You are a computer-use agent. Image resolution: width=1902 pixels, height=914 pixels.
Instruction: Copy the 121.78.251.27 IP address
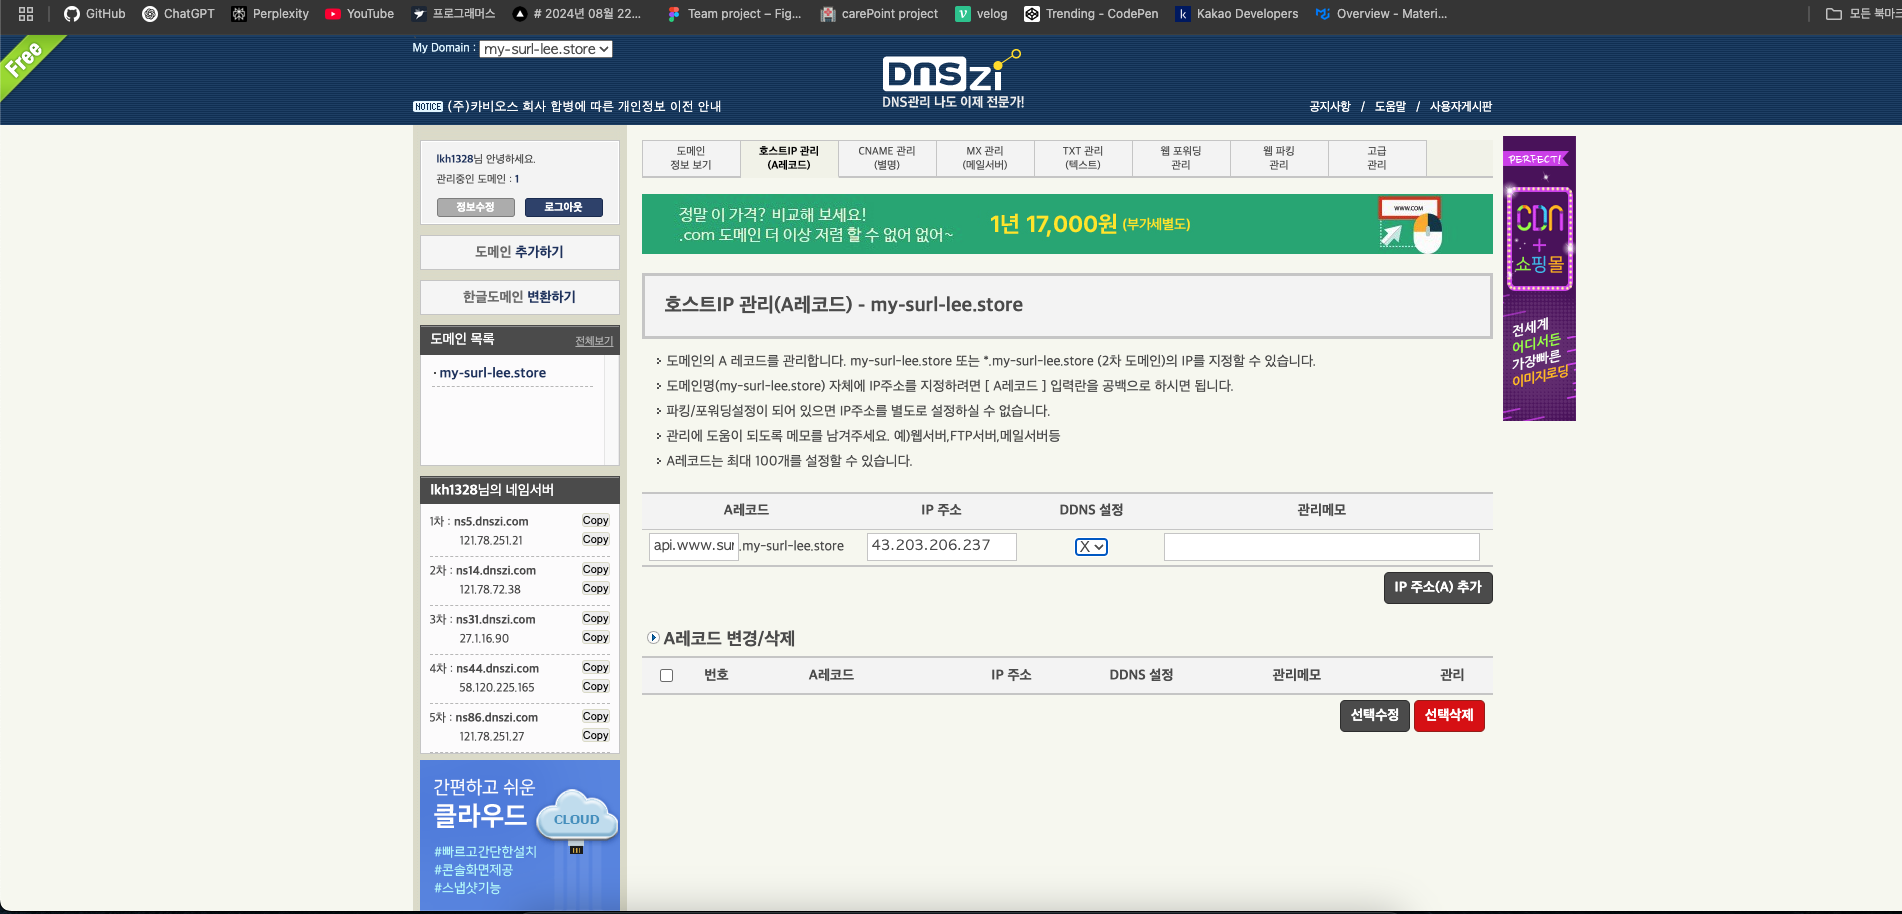coord(595,736)
